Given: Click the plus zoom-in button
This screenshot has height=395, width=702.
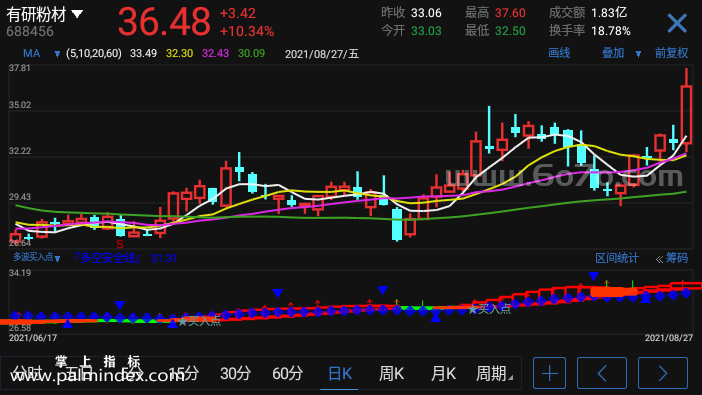Looking at the screenshot, I should click(549, 373).
